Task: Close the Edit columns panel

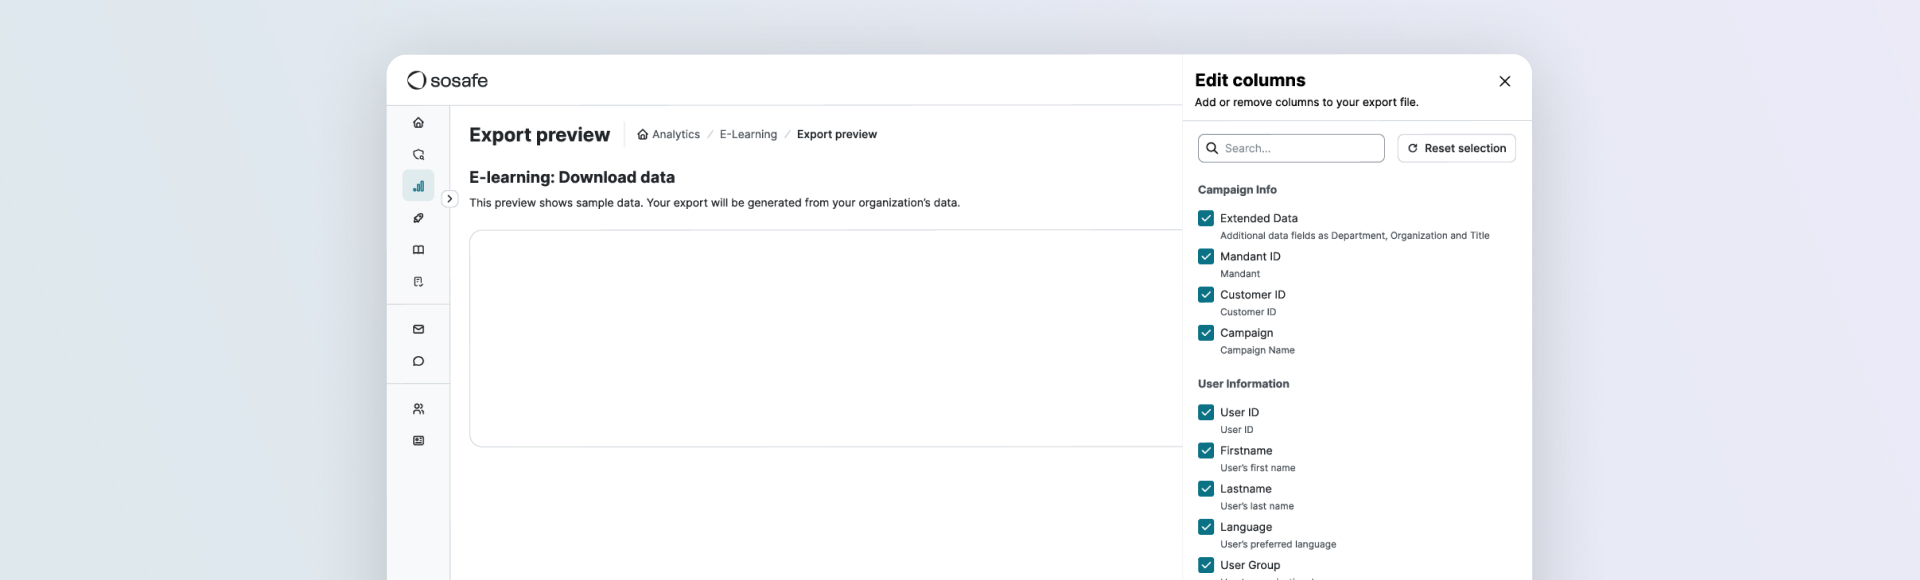Action: coord(1504,82)
